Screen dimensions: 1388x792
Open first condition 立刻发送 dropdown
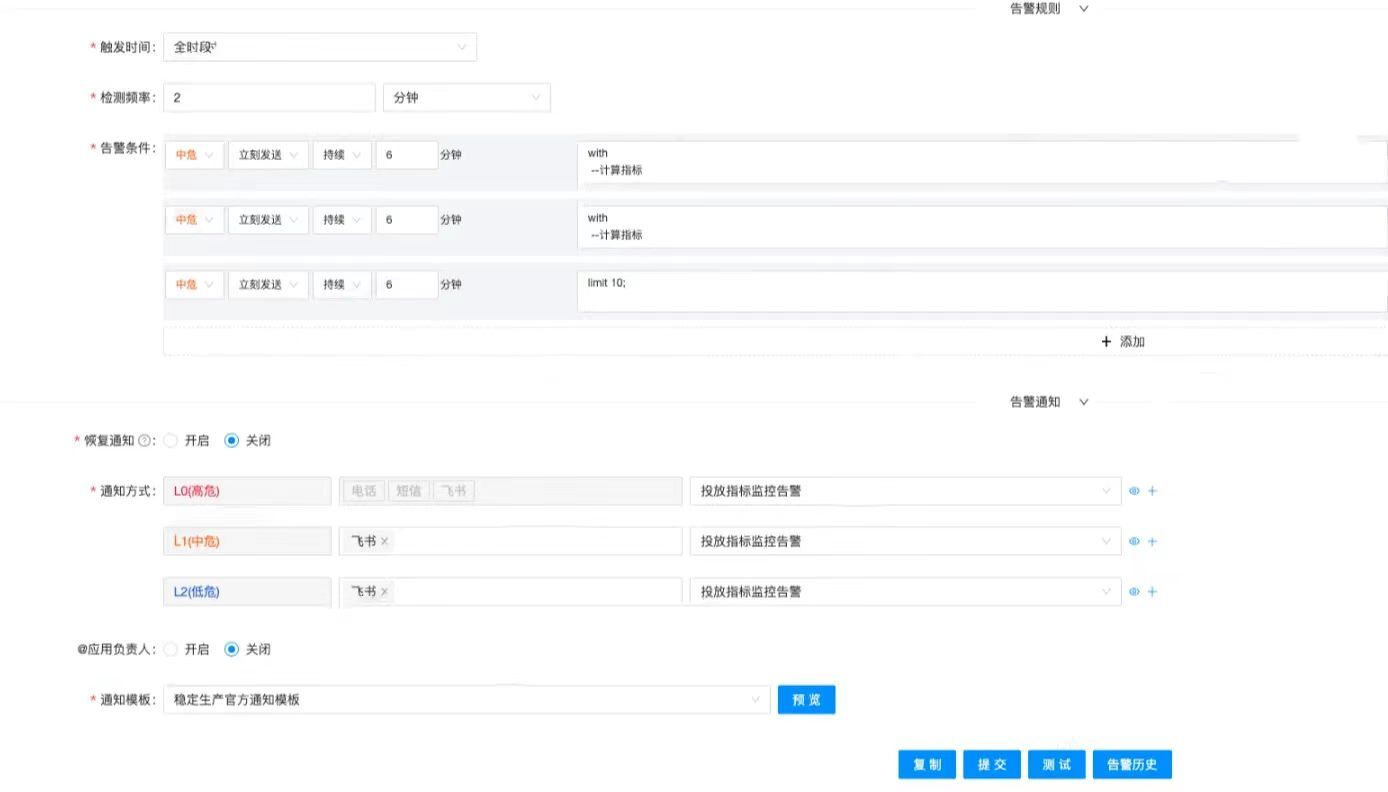(x=268, y=155)
